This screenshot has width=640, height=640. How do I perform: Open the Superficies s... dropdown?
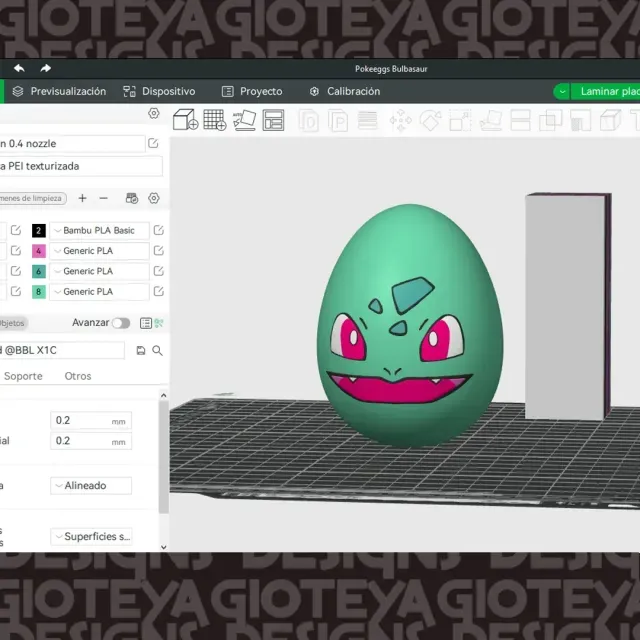pos(91,537)
